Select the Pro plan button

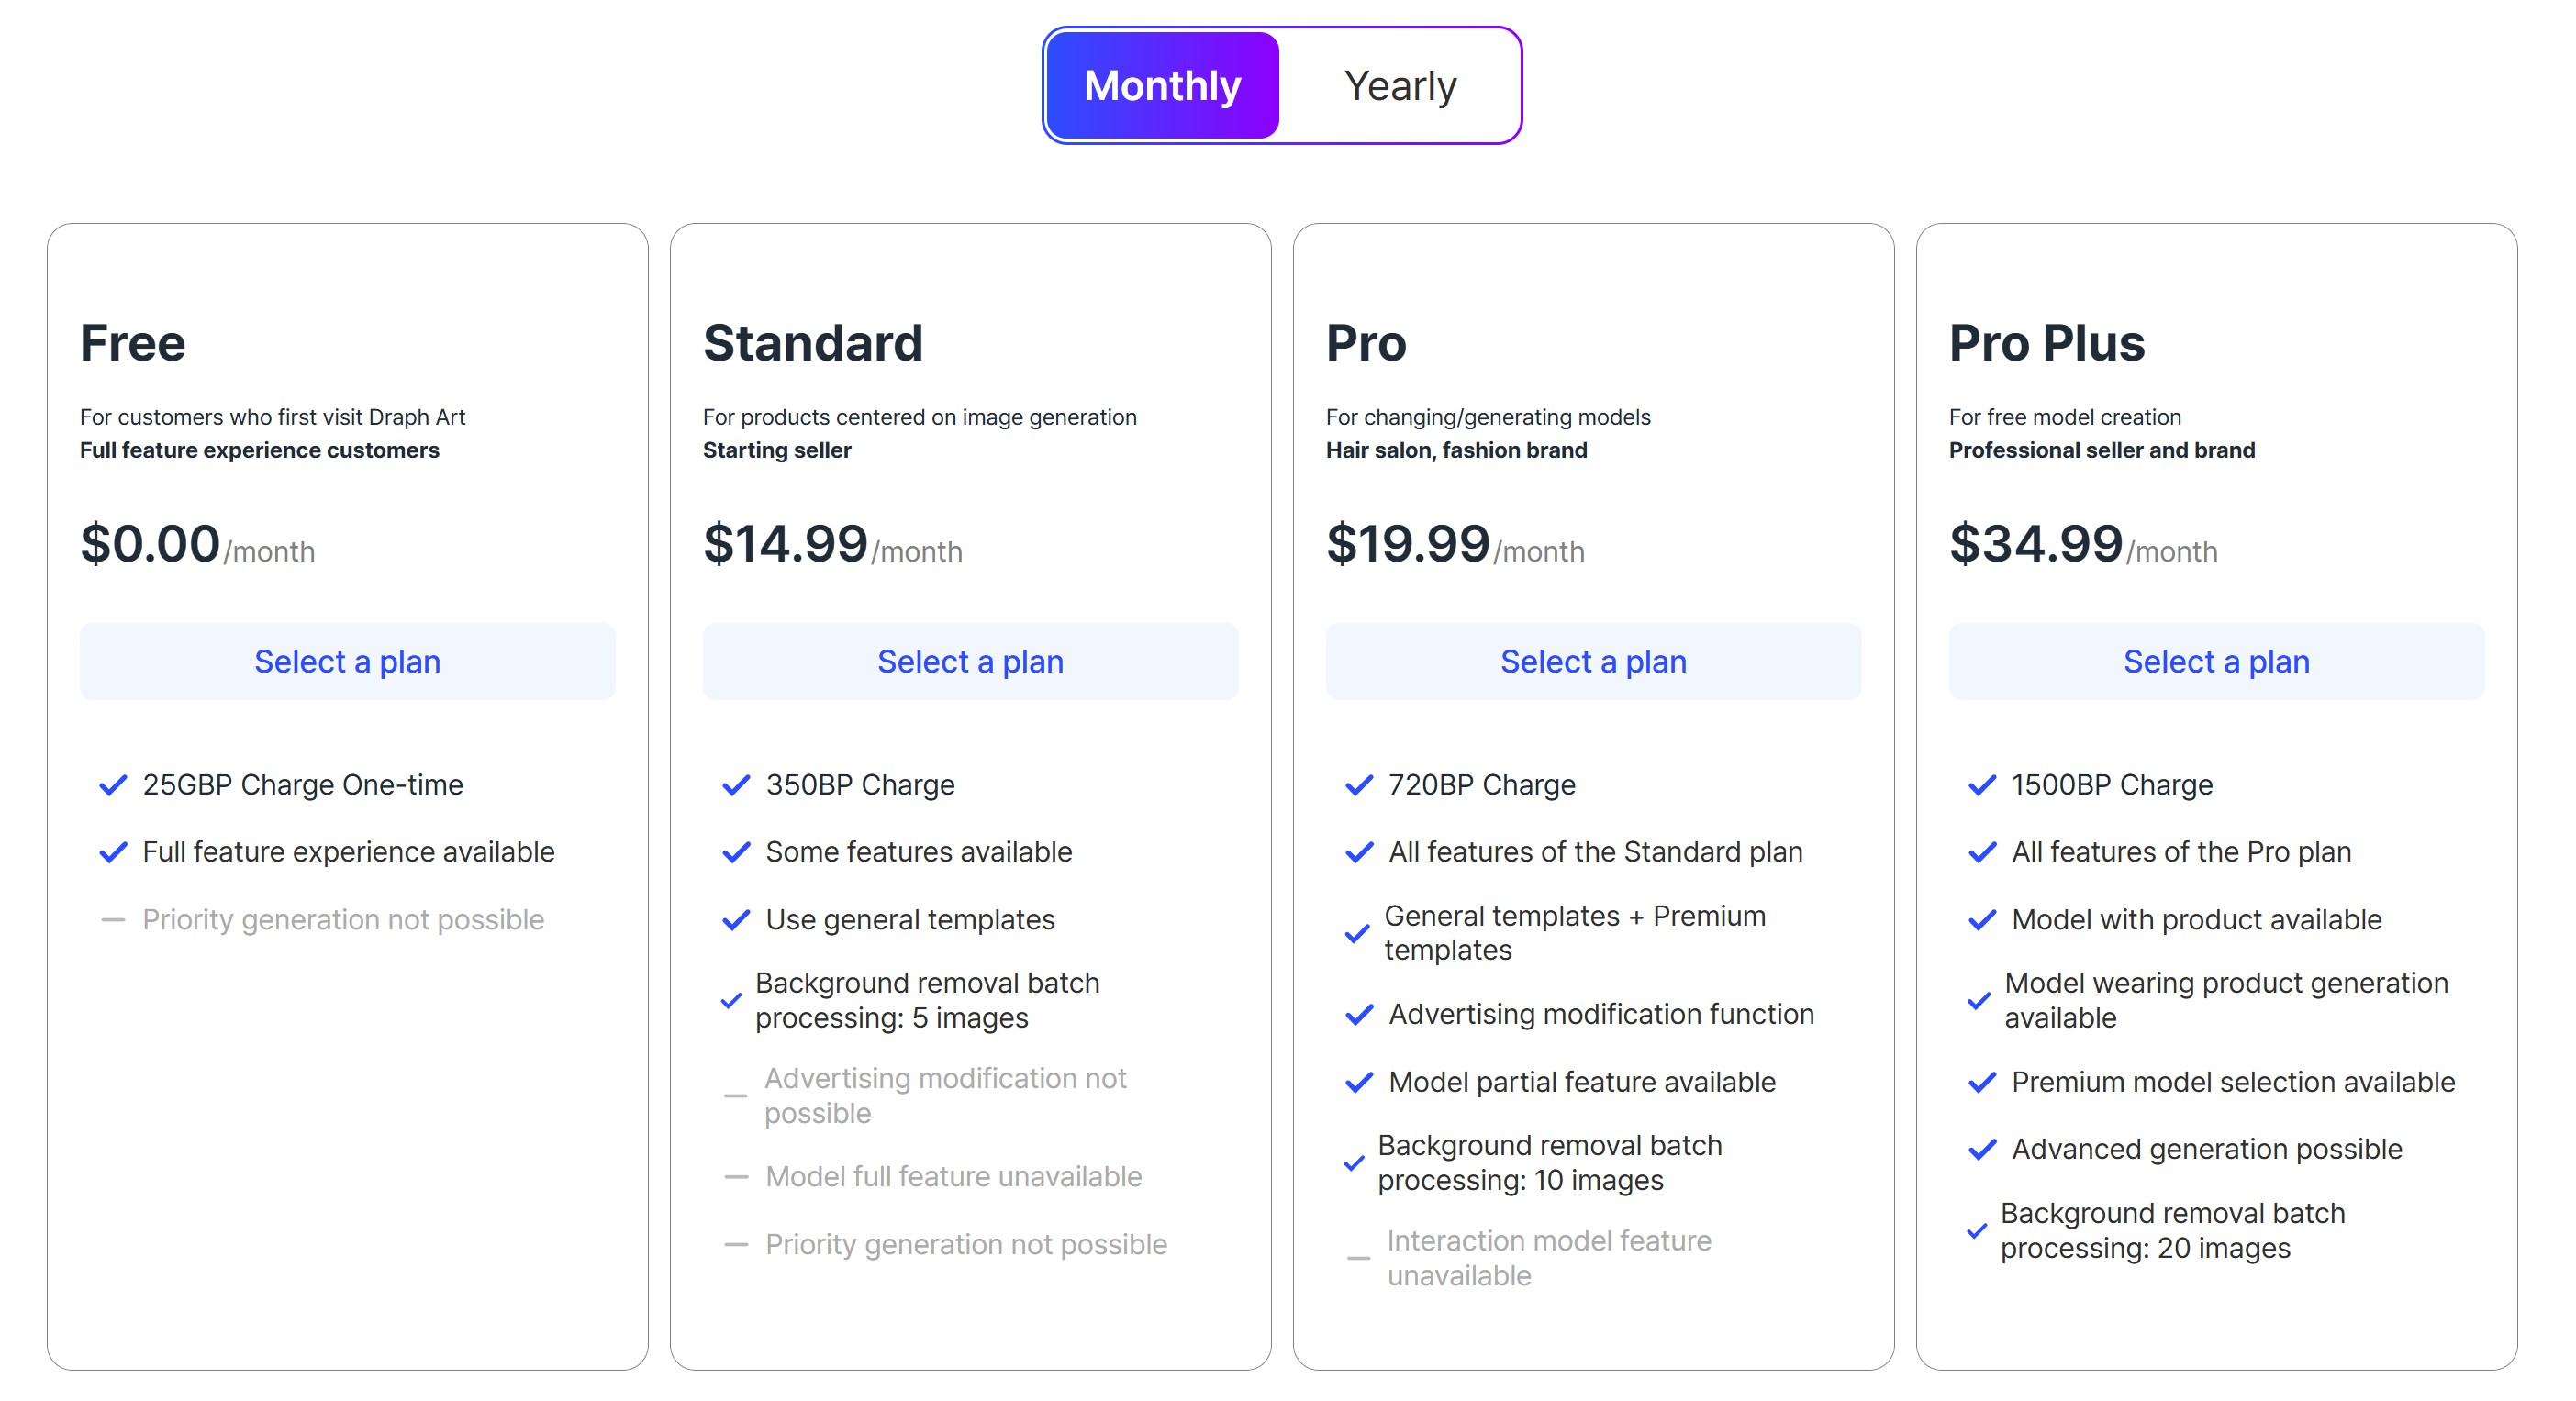point(1593,661)
